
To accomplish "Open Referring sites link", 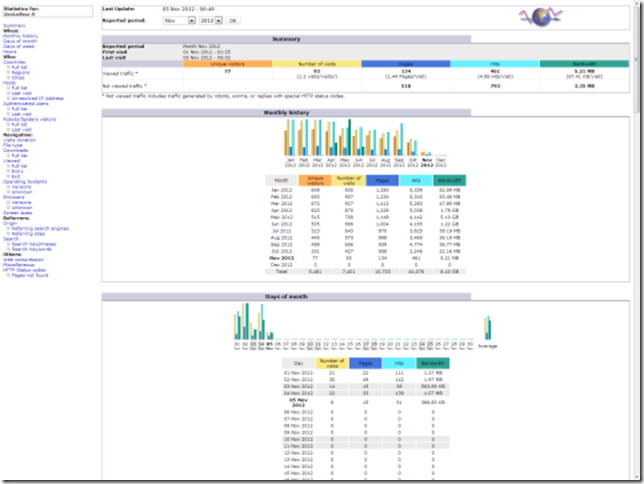I will (x=28, y=234).
